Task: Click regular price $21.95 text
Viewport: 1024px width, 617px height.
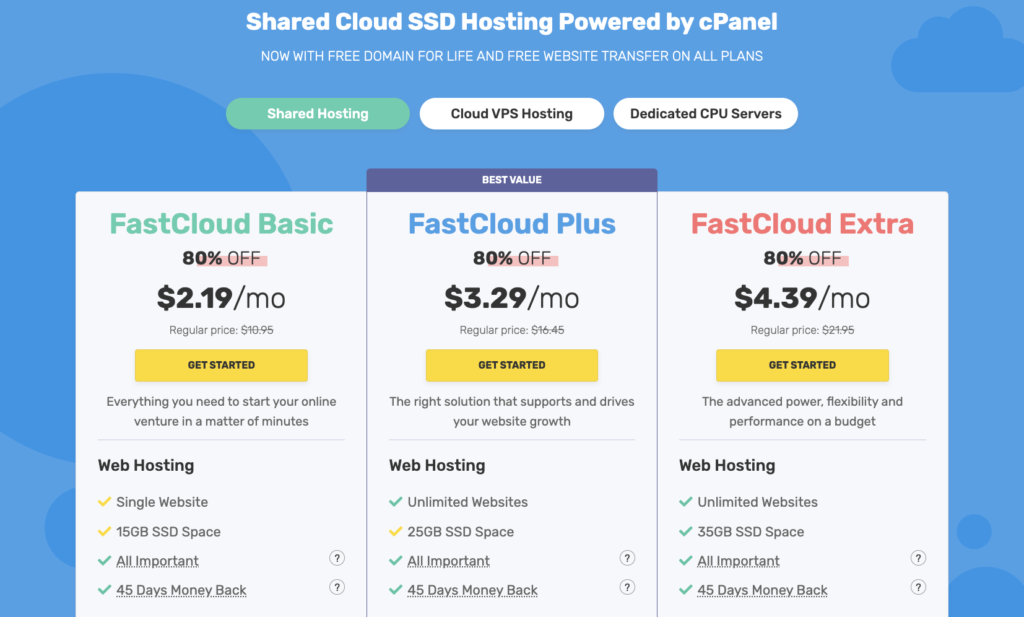Action: [803, 330]
